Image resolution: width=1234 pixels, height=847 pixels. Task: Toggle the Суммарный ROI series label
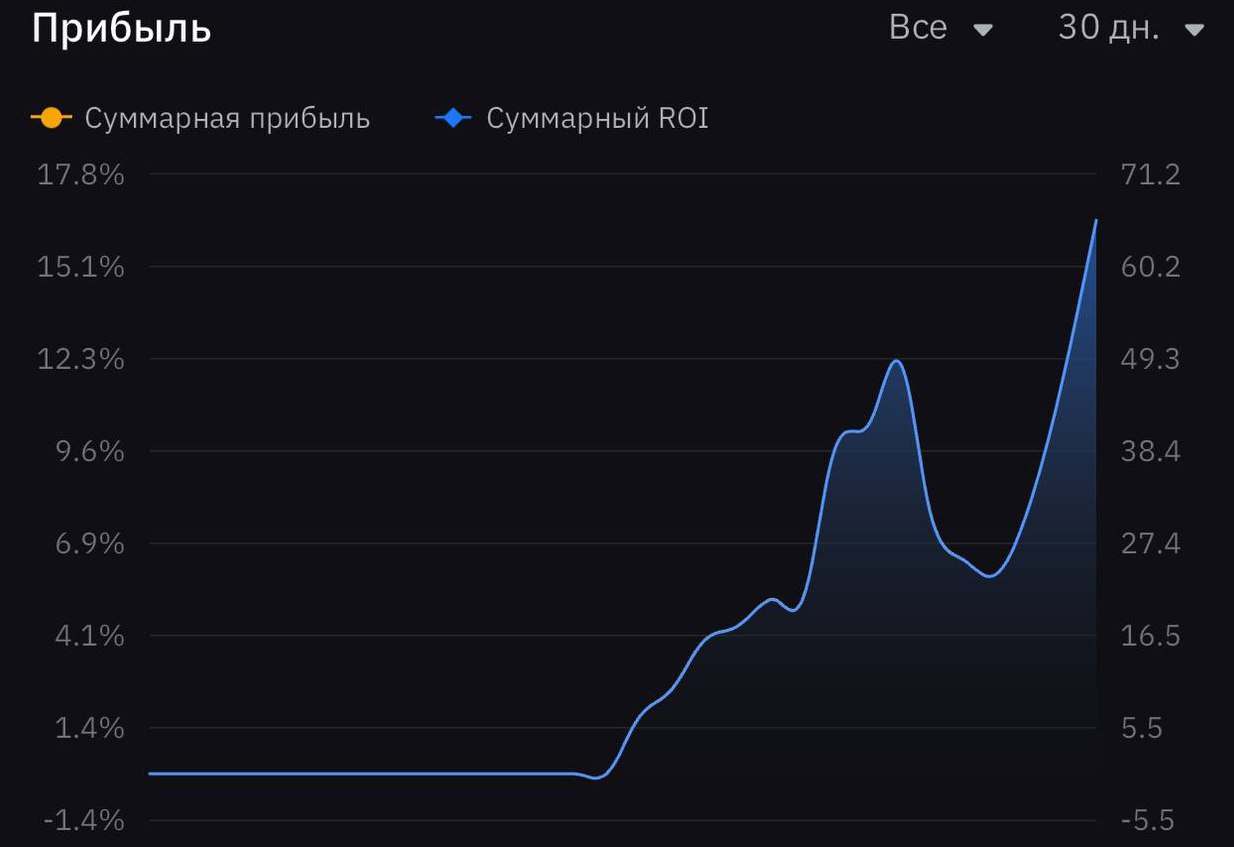[597, 118]
